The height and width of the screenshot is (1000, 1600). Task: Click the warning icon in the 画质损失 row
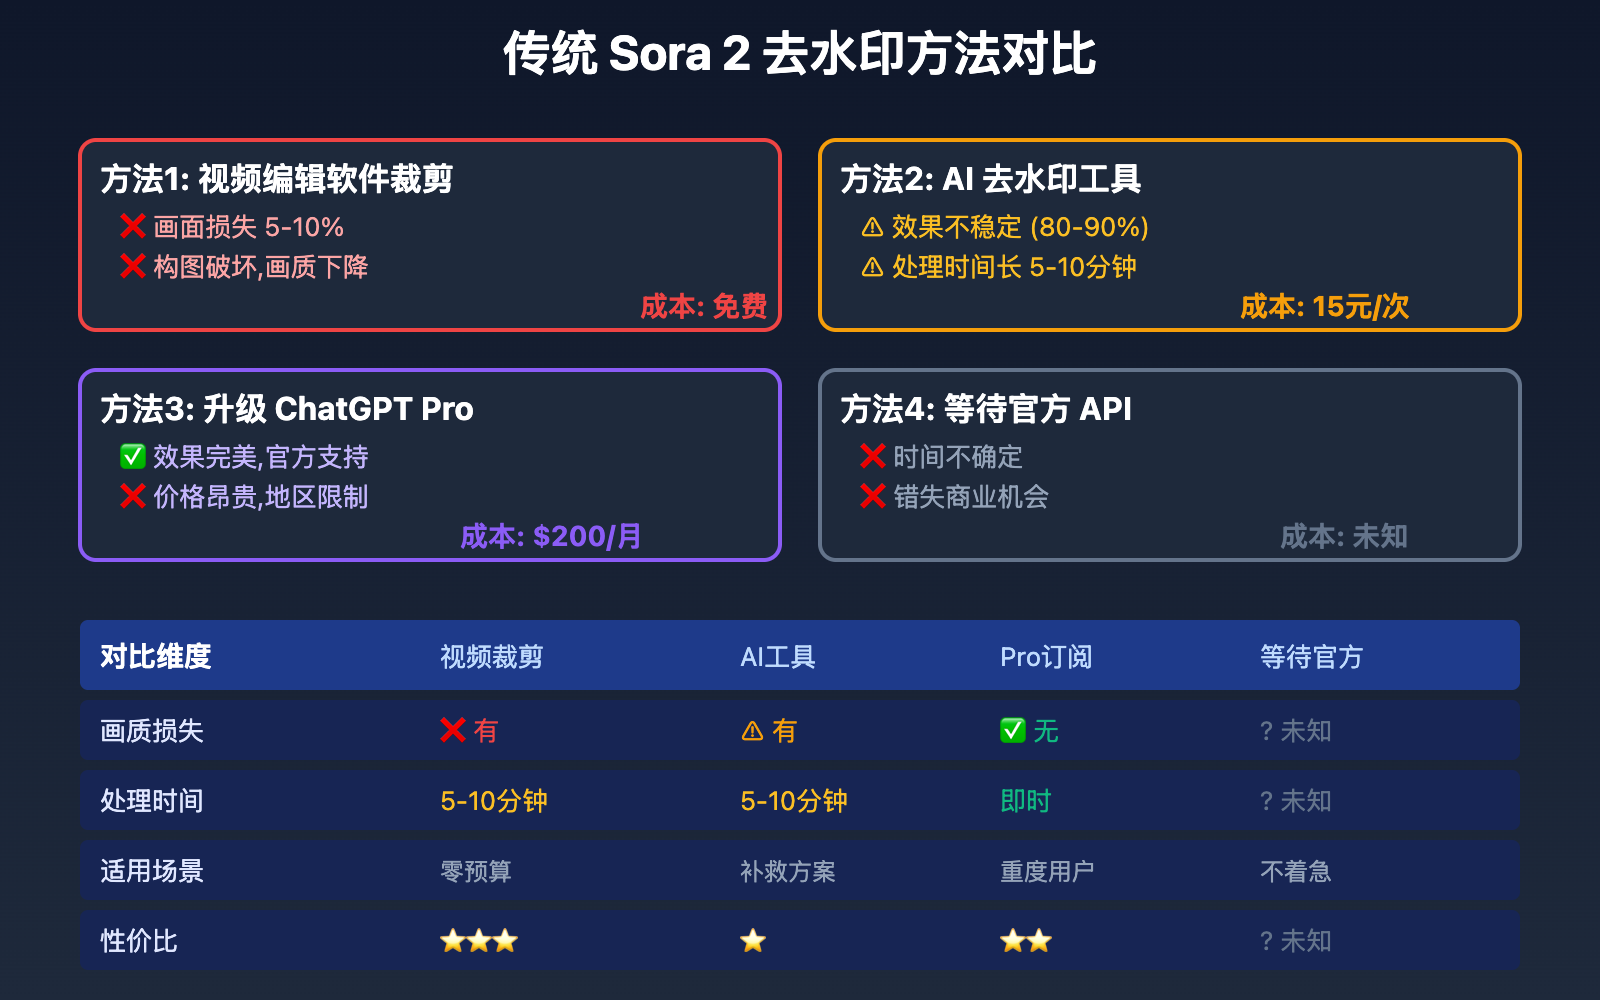coord(752,732)
